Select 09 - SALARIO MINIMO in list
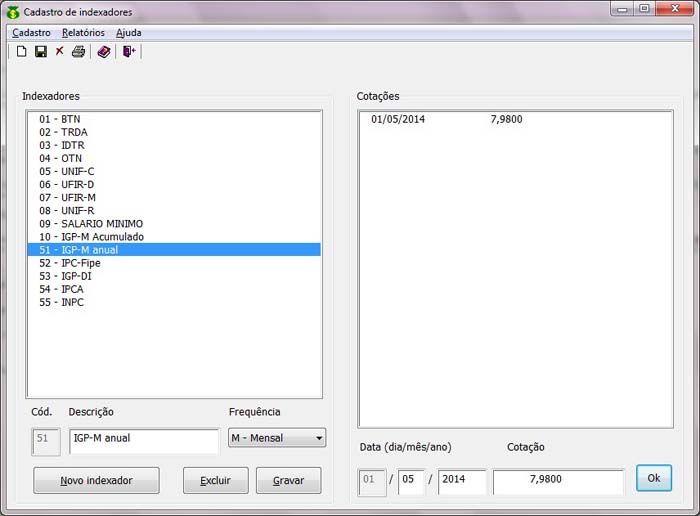700x516 pixels. pos(91,223)
